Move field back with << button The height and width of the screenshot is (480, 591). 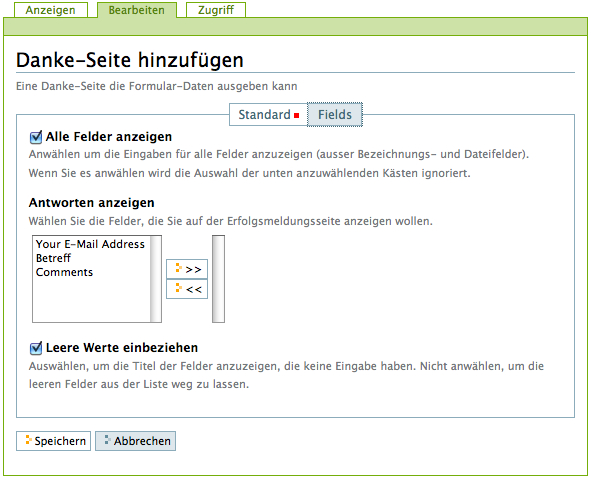(x=187, y=289)
